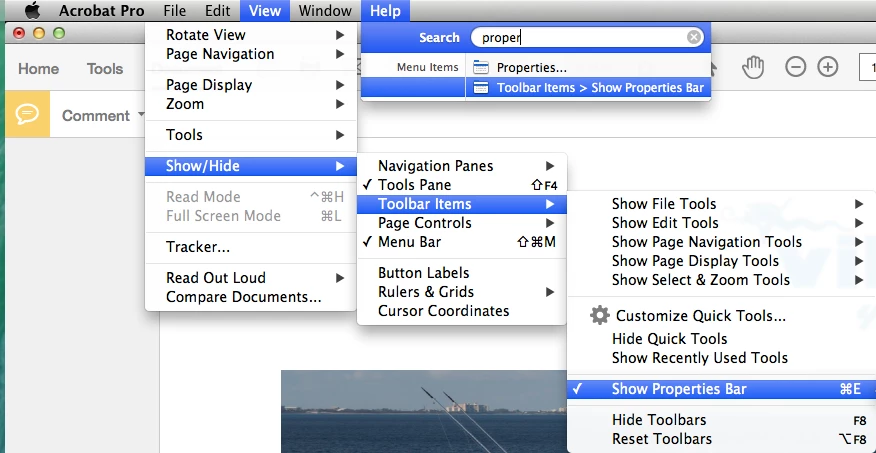Click the zoom out minus icon

[x=796, y=68]
